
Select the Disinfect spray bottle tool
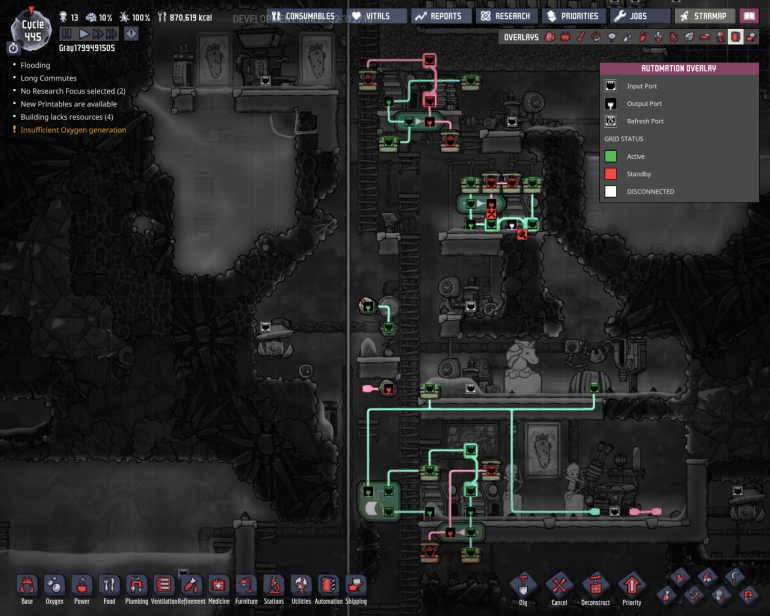tap(666, 596)
